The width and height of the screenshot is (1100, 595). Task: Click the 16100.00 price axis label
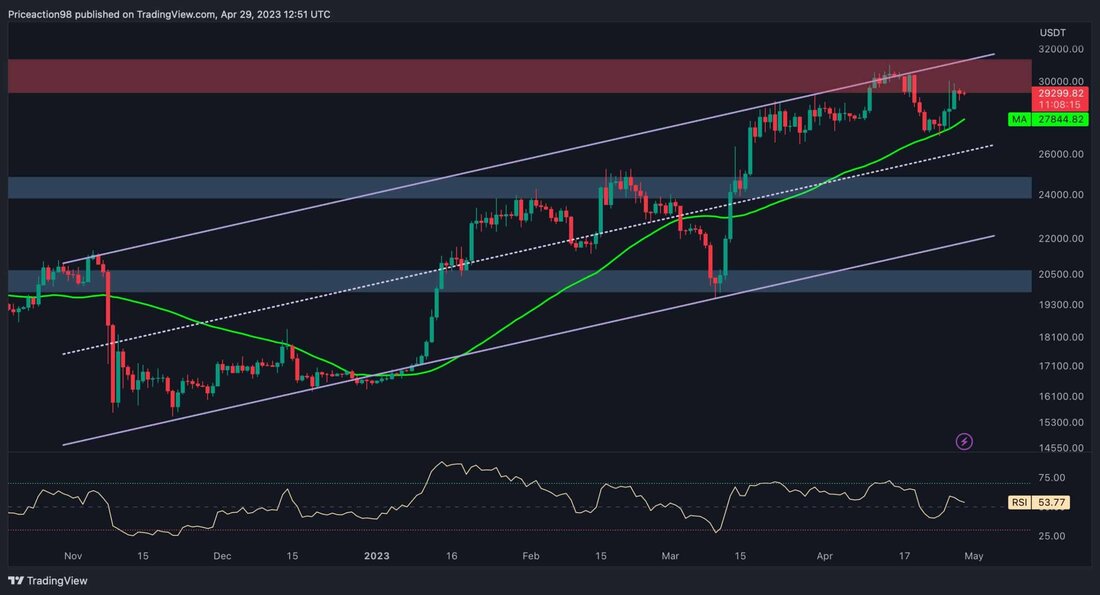click(1061, 396)
